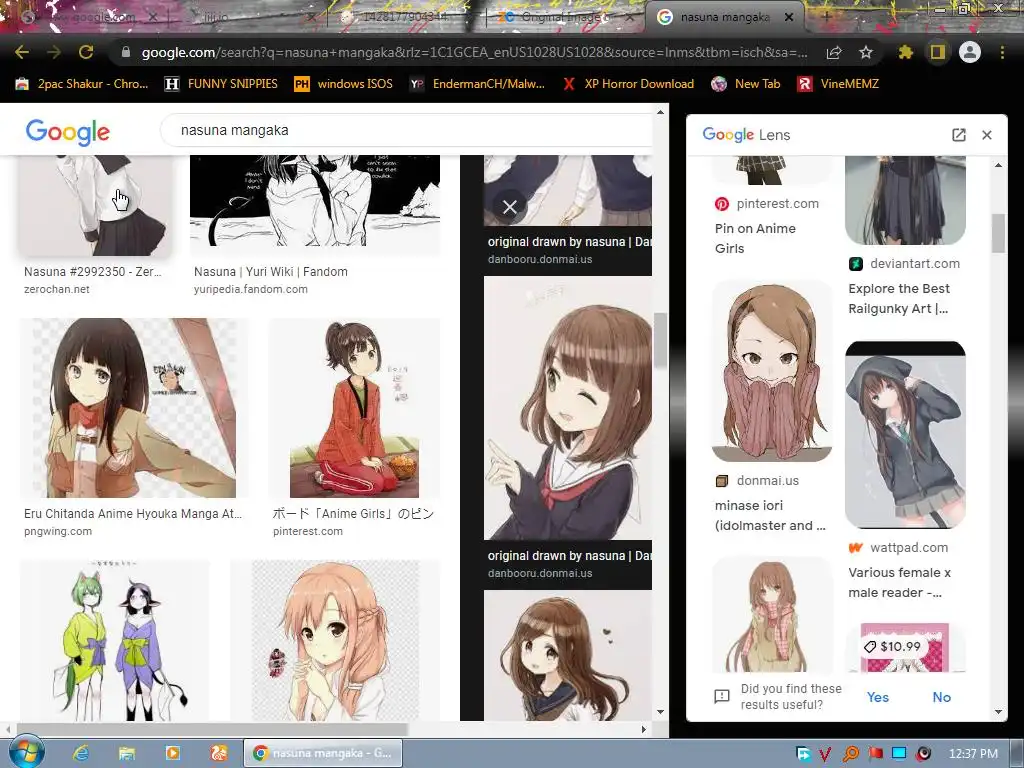1024x768 pixels.
Task: Open a new browser tab
Action: tap(826, 16)
